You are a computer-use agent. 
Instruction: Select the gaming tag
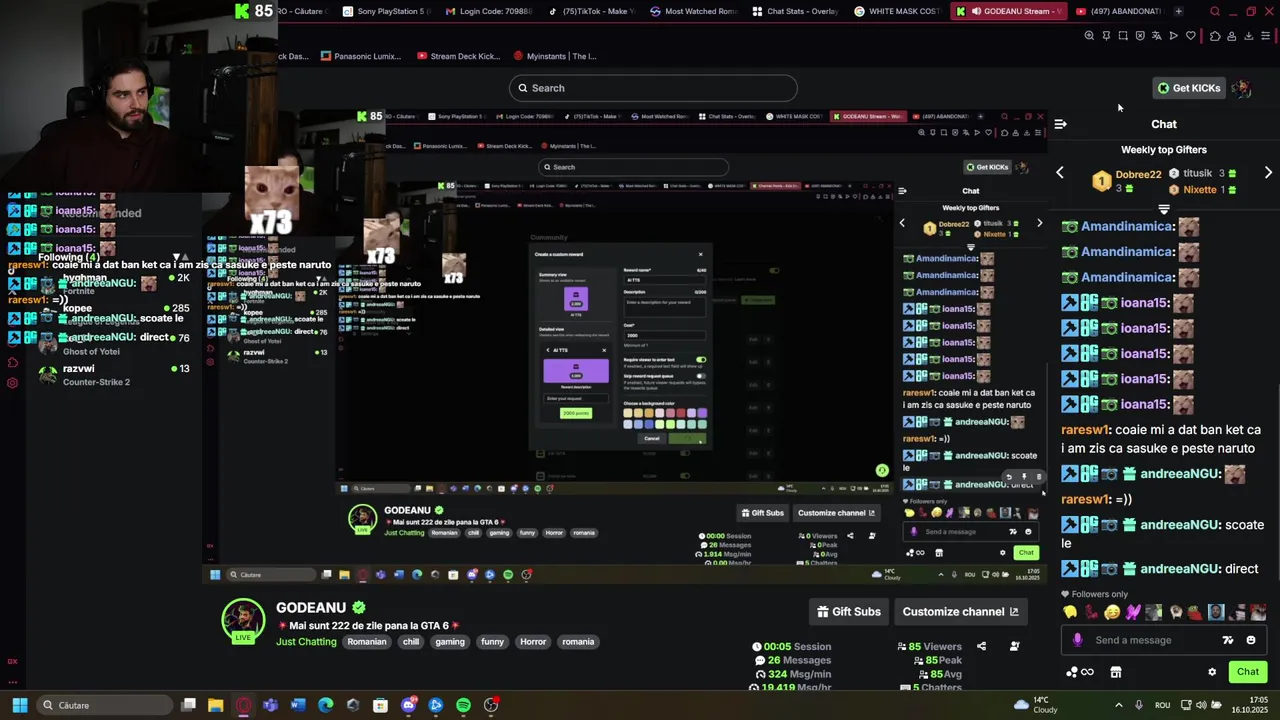point(450,642)
